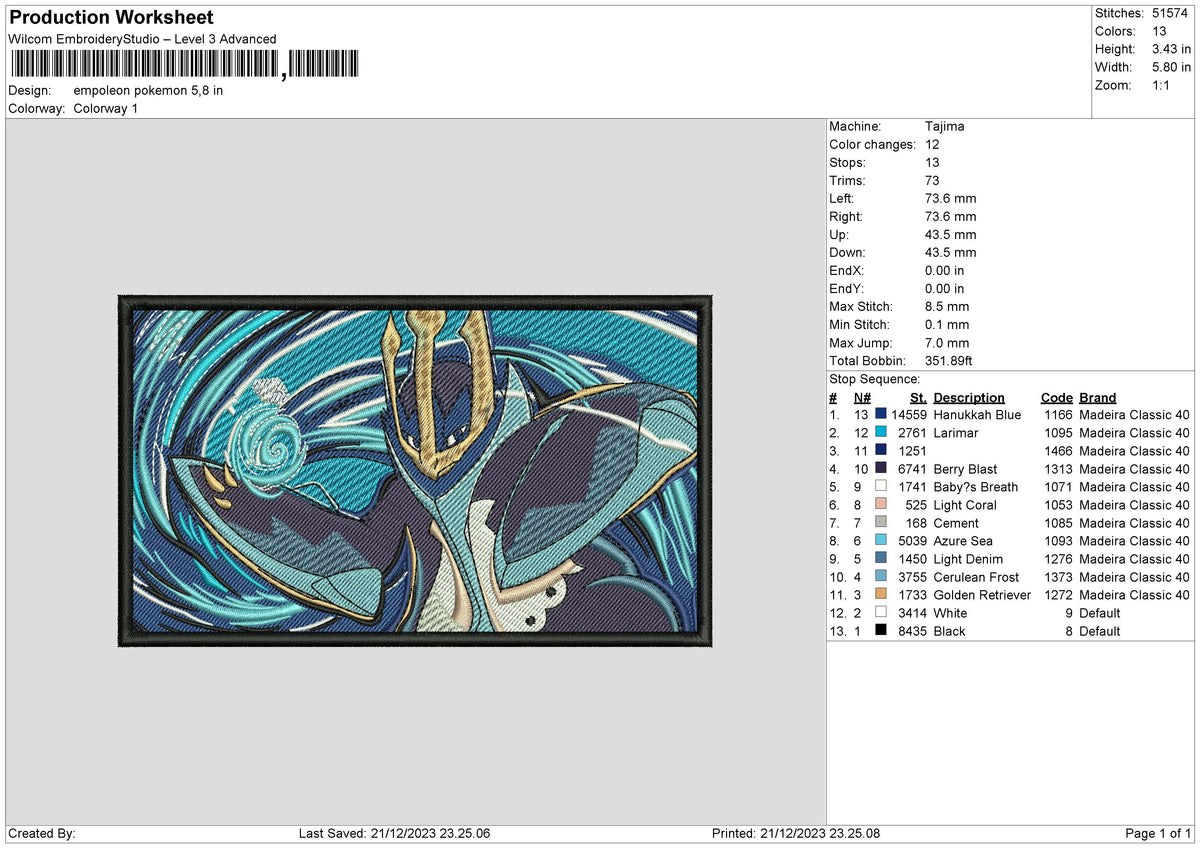
Task: Click code 1166 in first row
Action: [x=1058, y=415]
